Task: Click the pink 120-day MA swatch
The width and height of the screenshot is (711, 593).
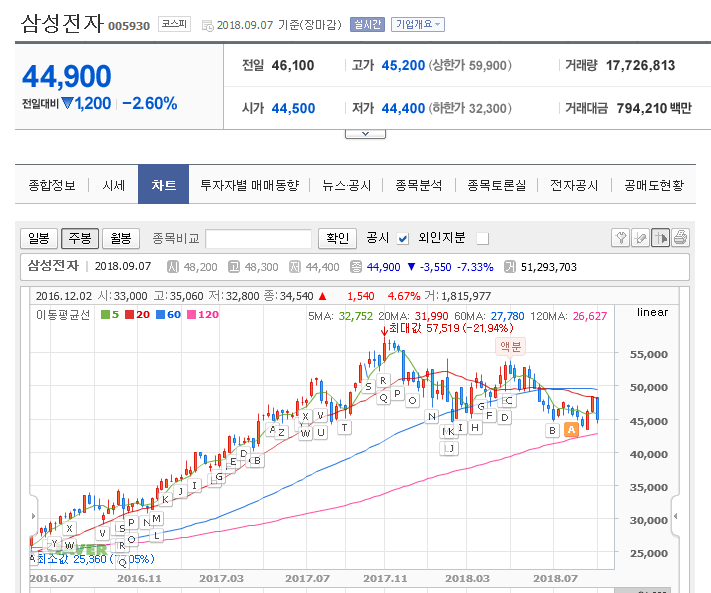Action: (192, 315)
